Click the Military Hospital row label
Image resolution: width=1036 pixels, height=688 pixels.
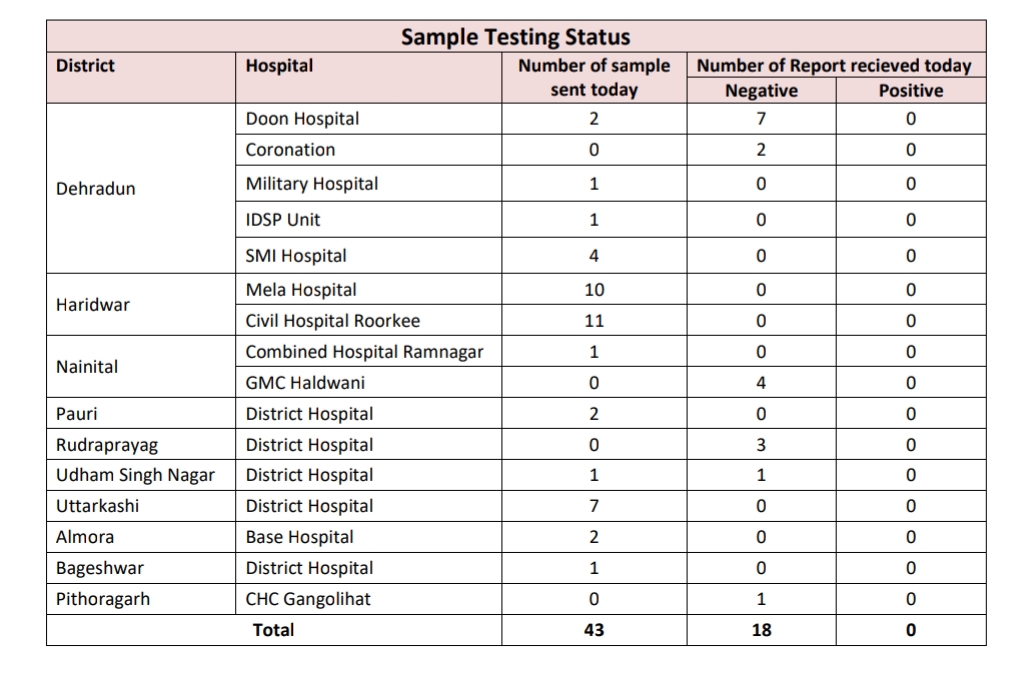312,184
